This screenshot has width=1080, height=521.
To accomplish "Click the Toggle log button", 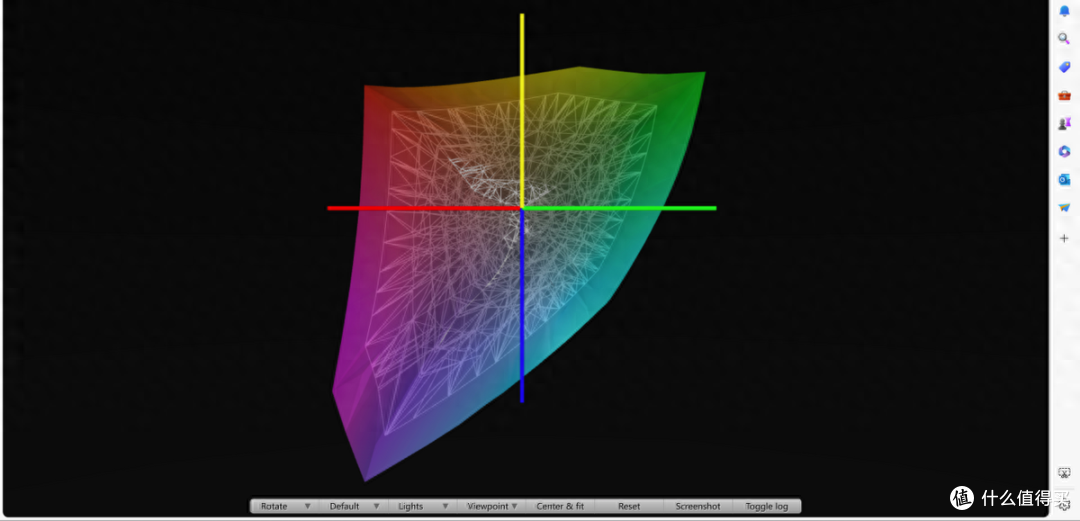I will tap(767, 506).
